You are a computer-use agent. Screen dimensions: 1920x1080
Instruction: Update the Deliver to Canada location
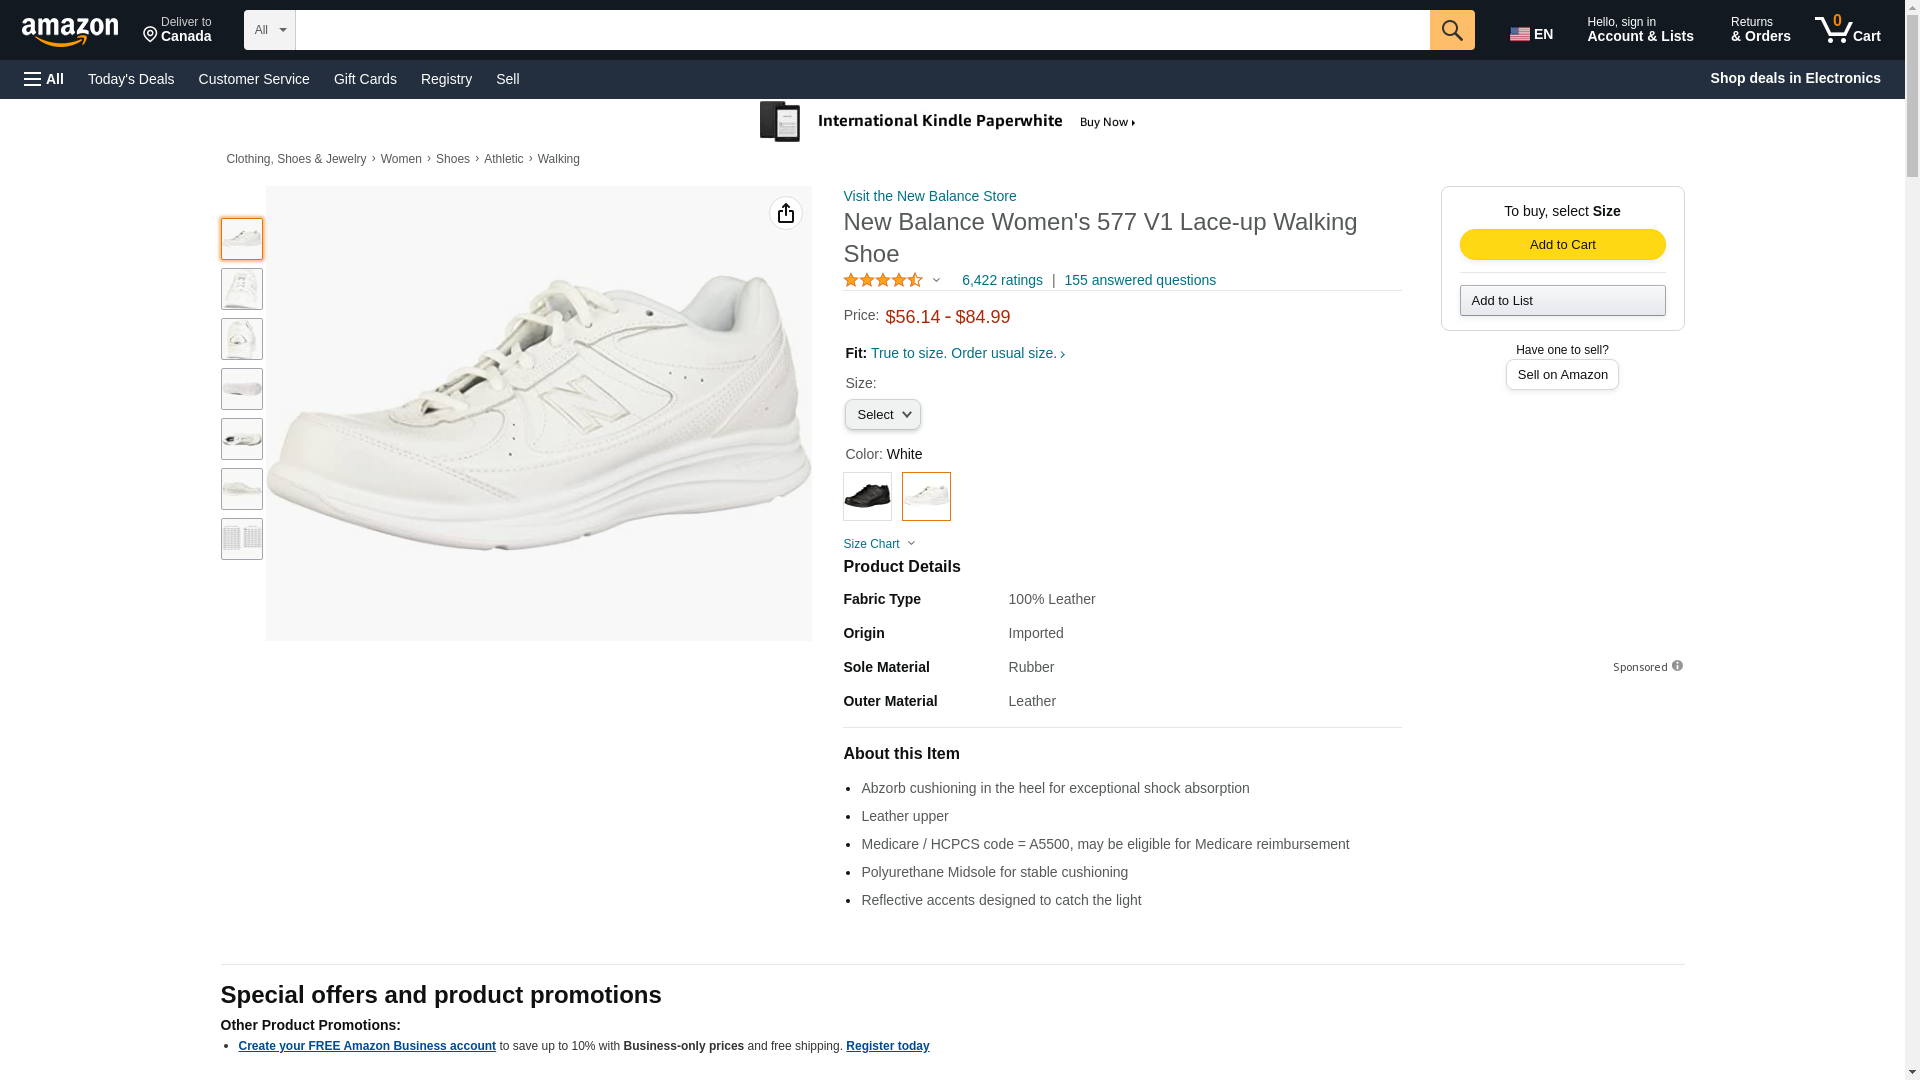(177, 30)
